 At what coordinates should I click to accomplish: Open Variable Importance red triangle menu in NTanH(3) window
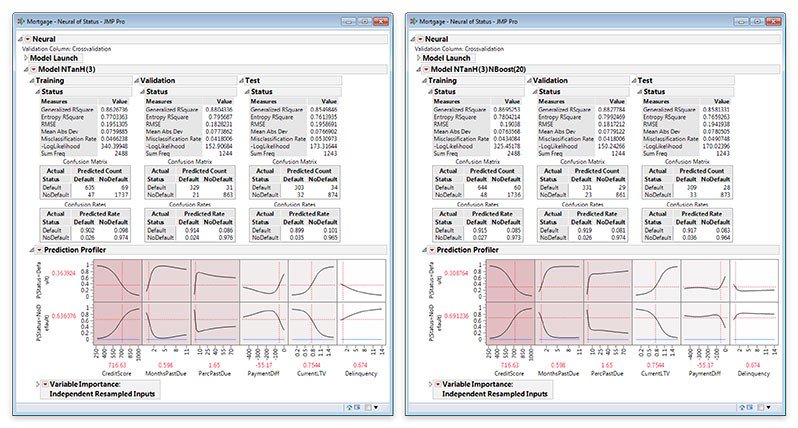point(45,384)
